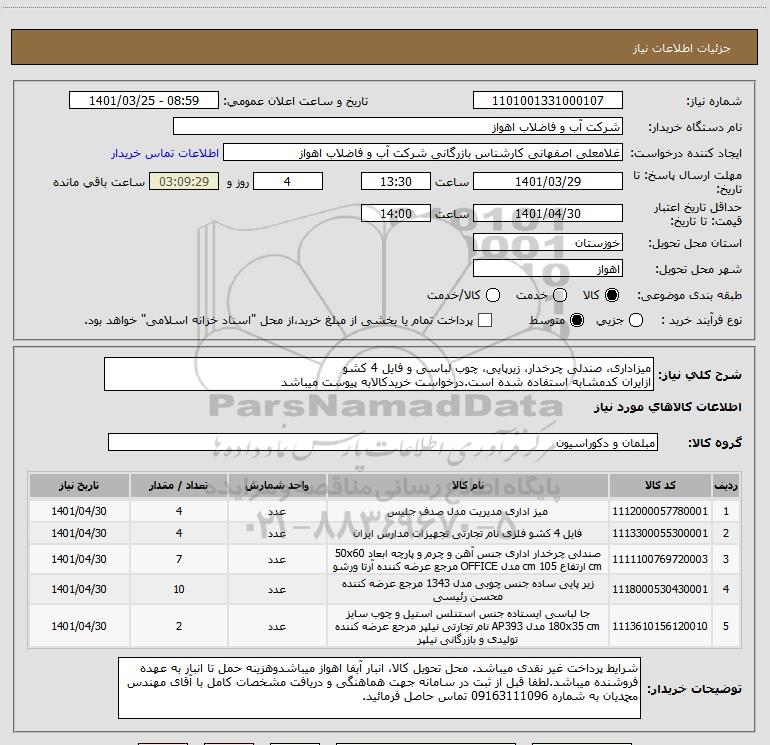Click the جزئیات اطلاعات نیاز header

[x=682, y=48]
